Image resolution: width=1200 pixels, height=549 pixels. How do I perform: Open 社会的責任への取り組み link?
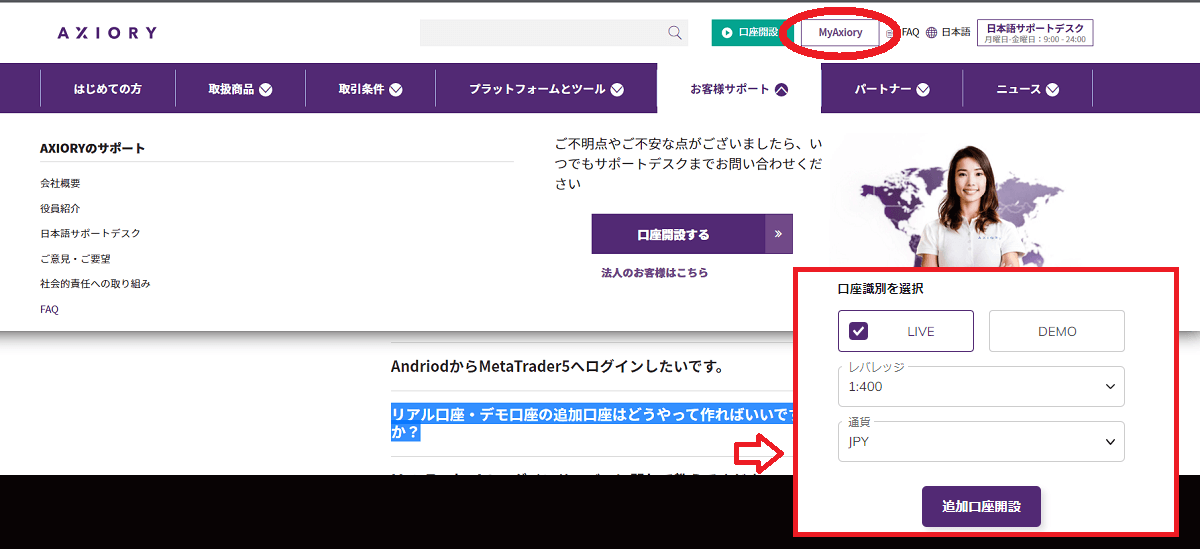(95, 283)
